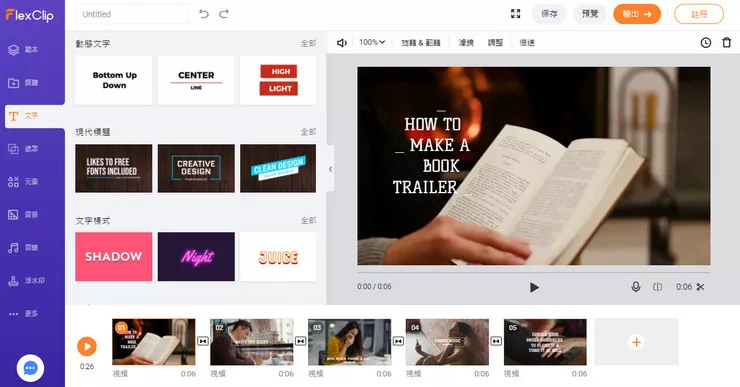Choose the Night neon text style
Screen dimensions: 740x387
click(196, 257)
